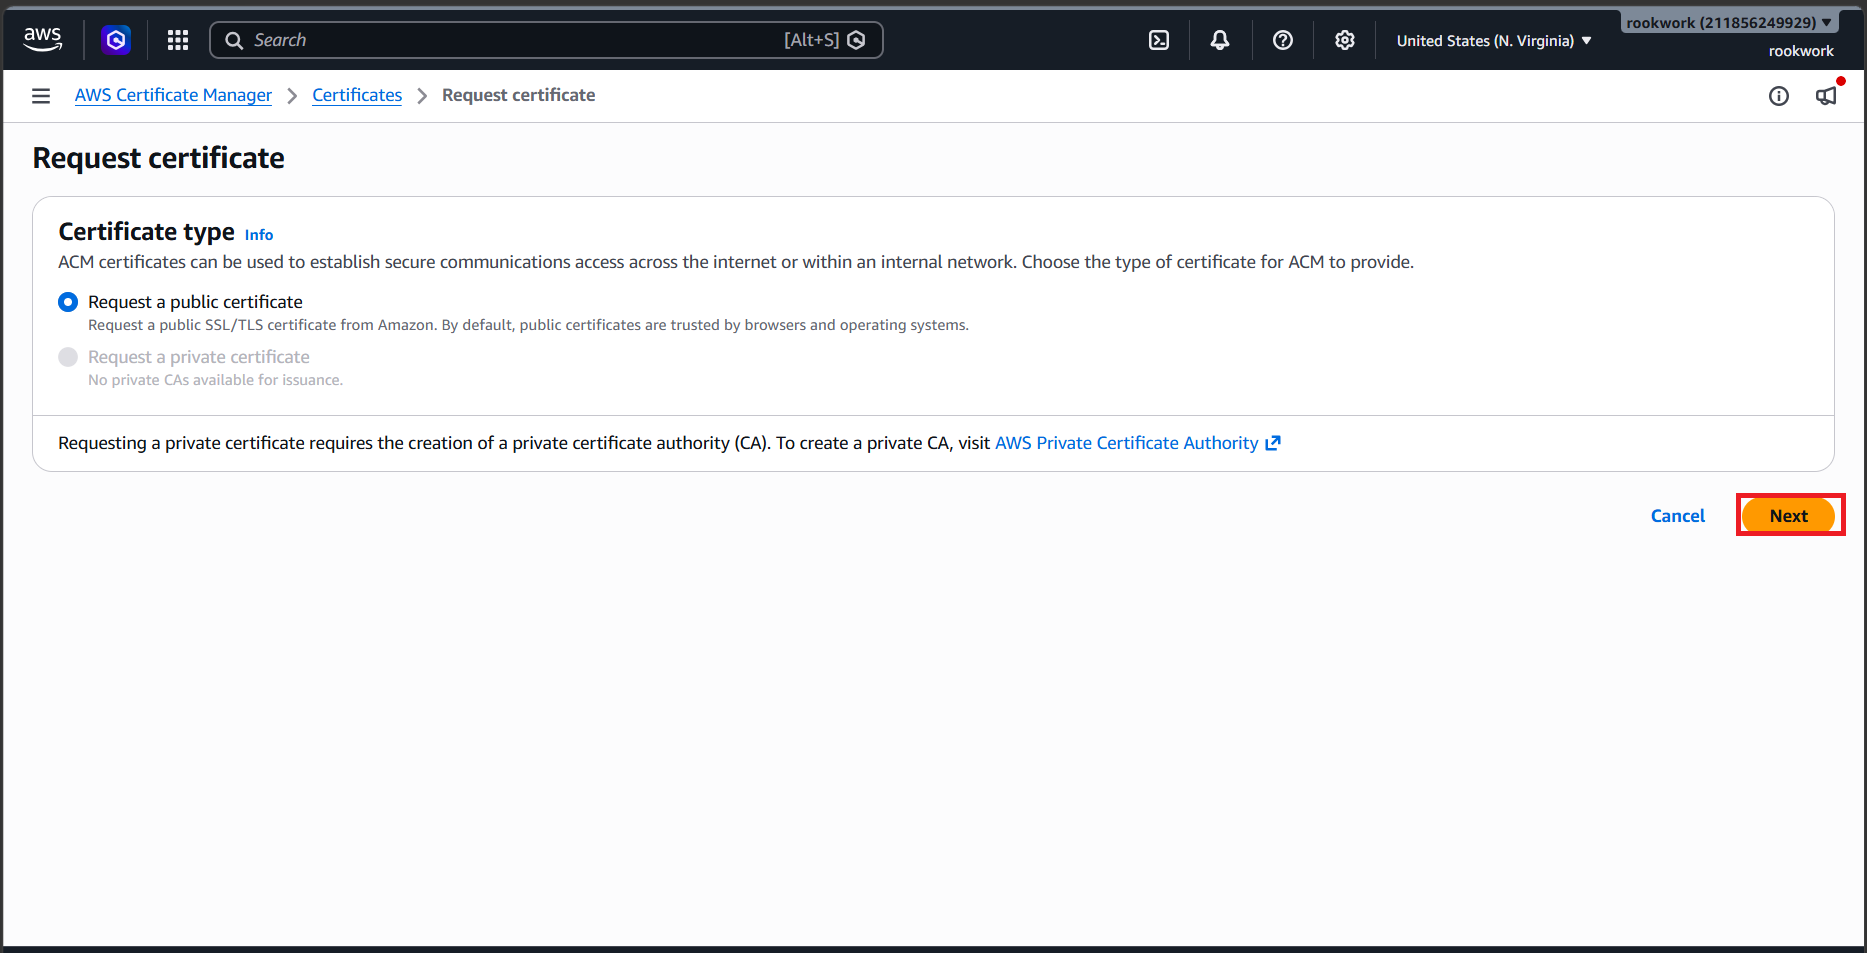Click the Request certificate page heading
The image size is (1867, 953).
[158, 158]
